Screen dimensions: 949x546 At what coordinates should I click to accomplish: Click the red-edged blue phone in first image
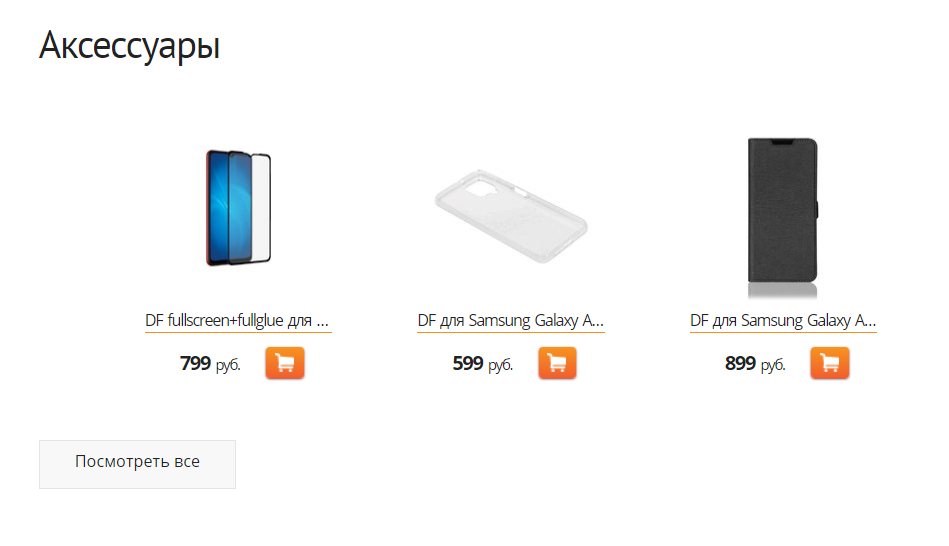pyautogui.click(x=218, y=208)
